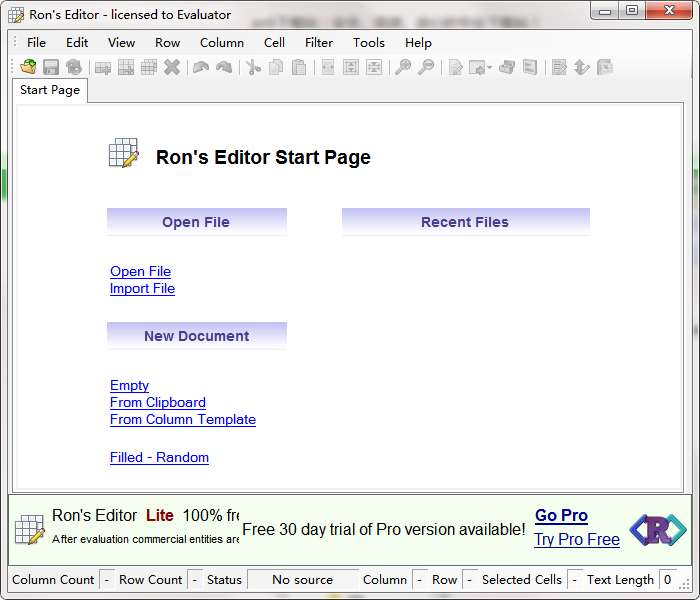Click the Zoom Out magnifier icon
This screenshot has width=700, height=600.
pos(426,67)
